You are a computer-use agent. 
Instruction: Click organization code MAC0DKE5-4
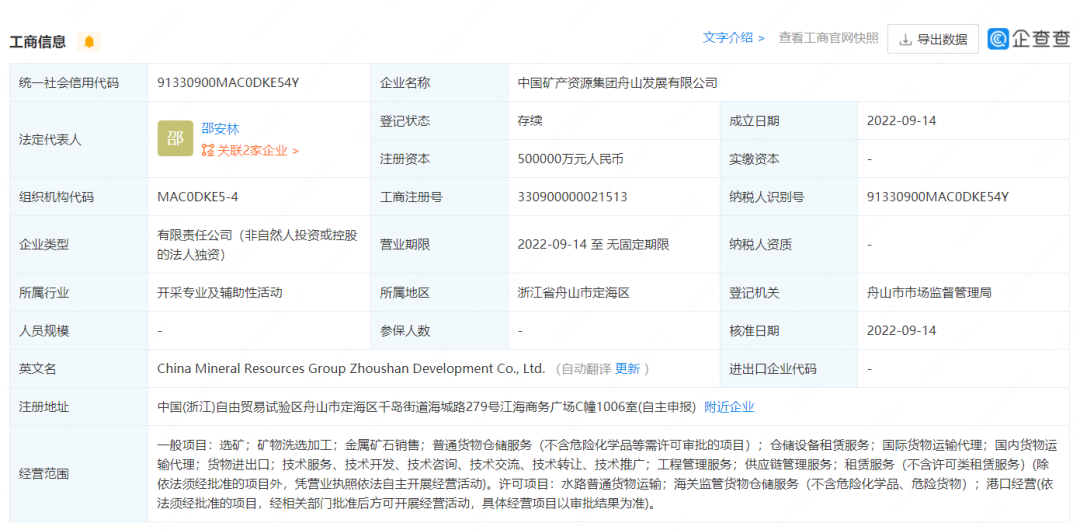point(198,197)
